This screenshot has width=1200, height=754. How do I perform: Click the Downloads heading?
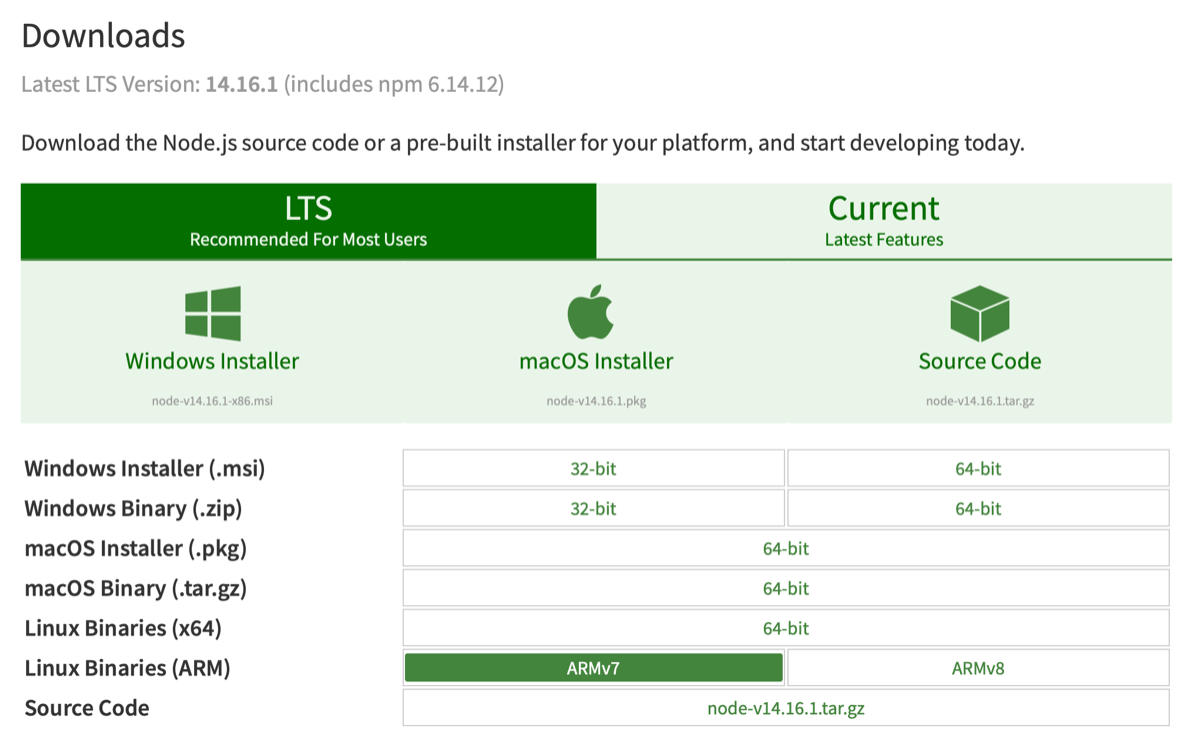coord(103,36)
